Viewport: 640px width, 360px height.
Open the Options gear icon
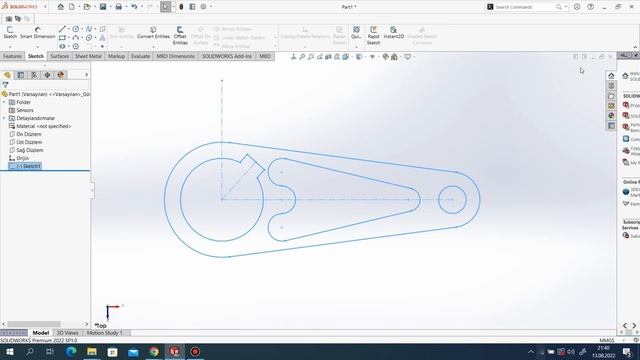203,7
